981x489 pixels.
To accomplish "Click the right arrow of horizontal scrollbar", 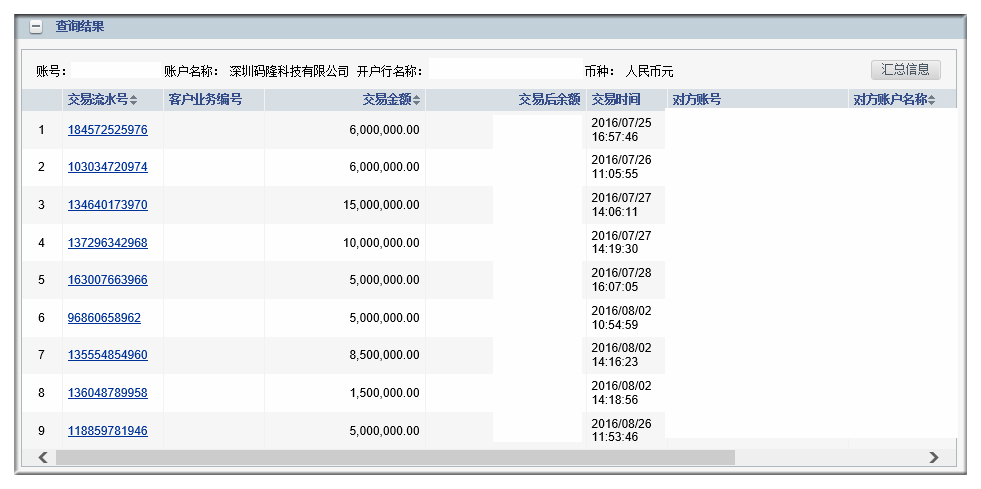I will click(x=934, y=457).
